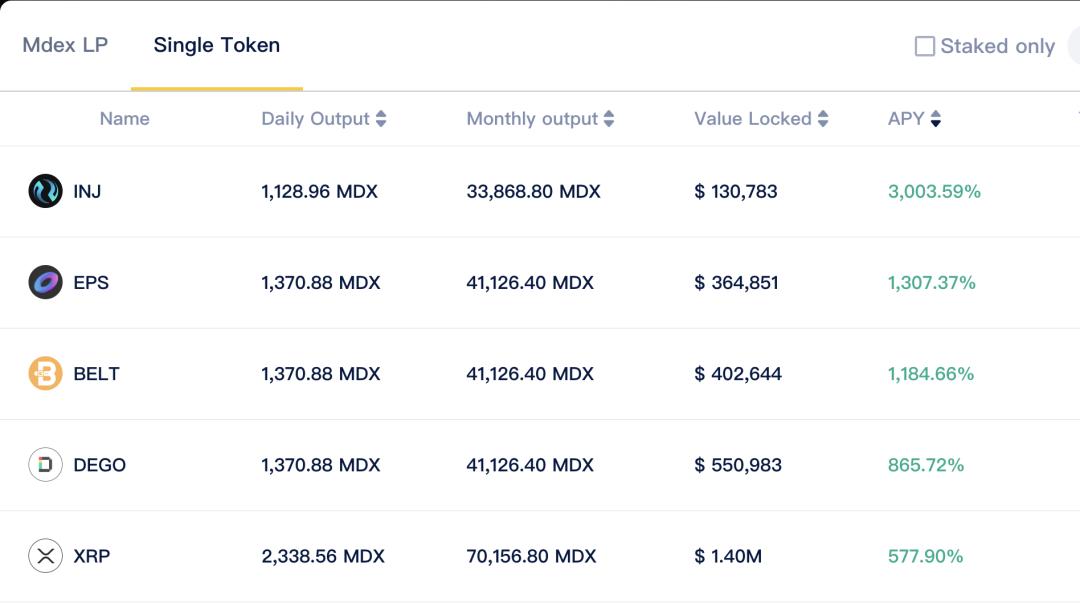Click the DEGO token icon

pos(45,465)
